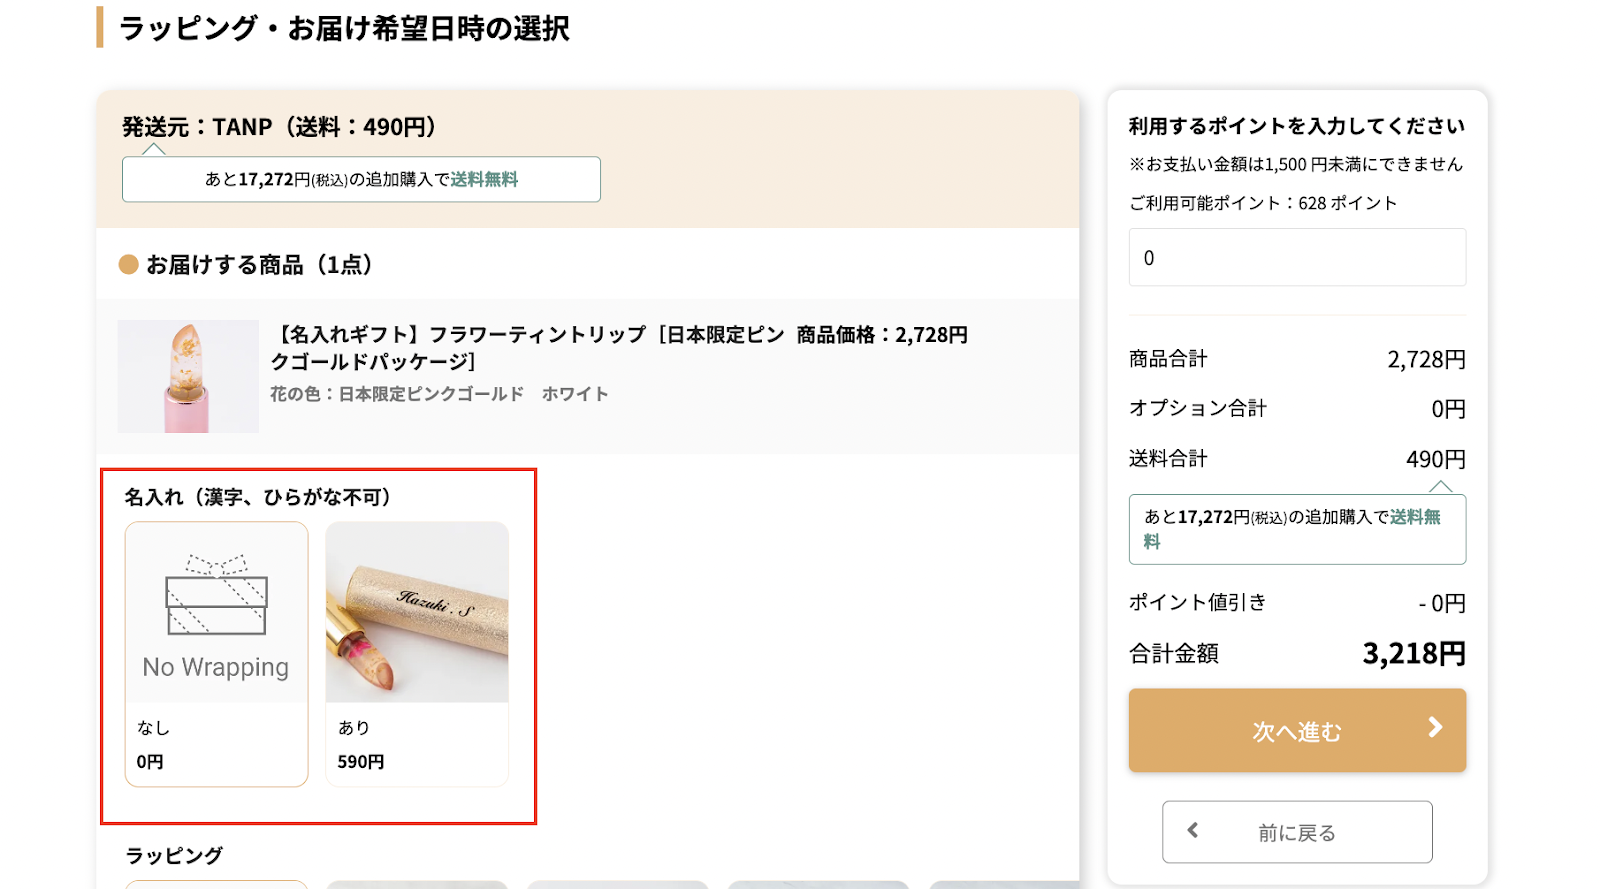Click the ラッピング section heading
Screen dimensions: 1600x889
pyautogui.click(x=174, y=856)
